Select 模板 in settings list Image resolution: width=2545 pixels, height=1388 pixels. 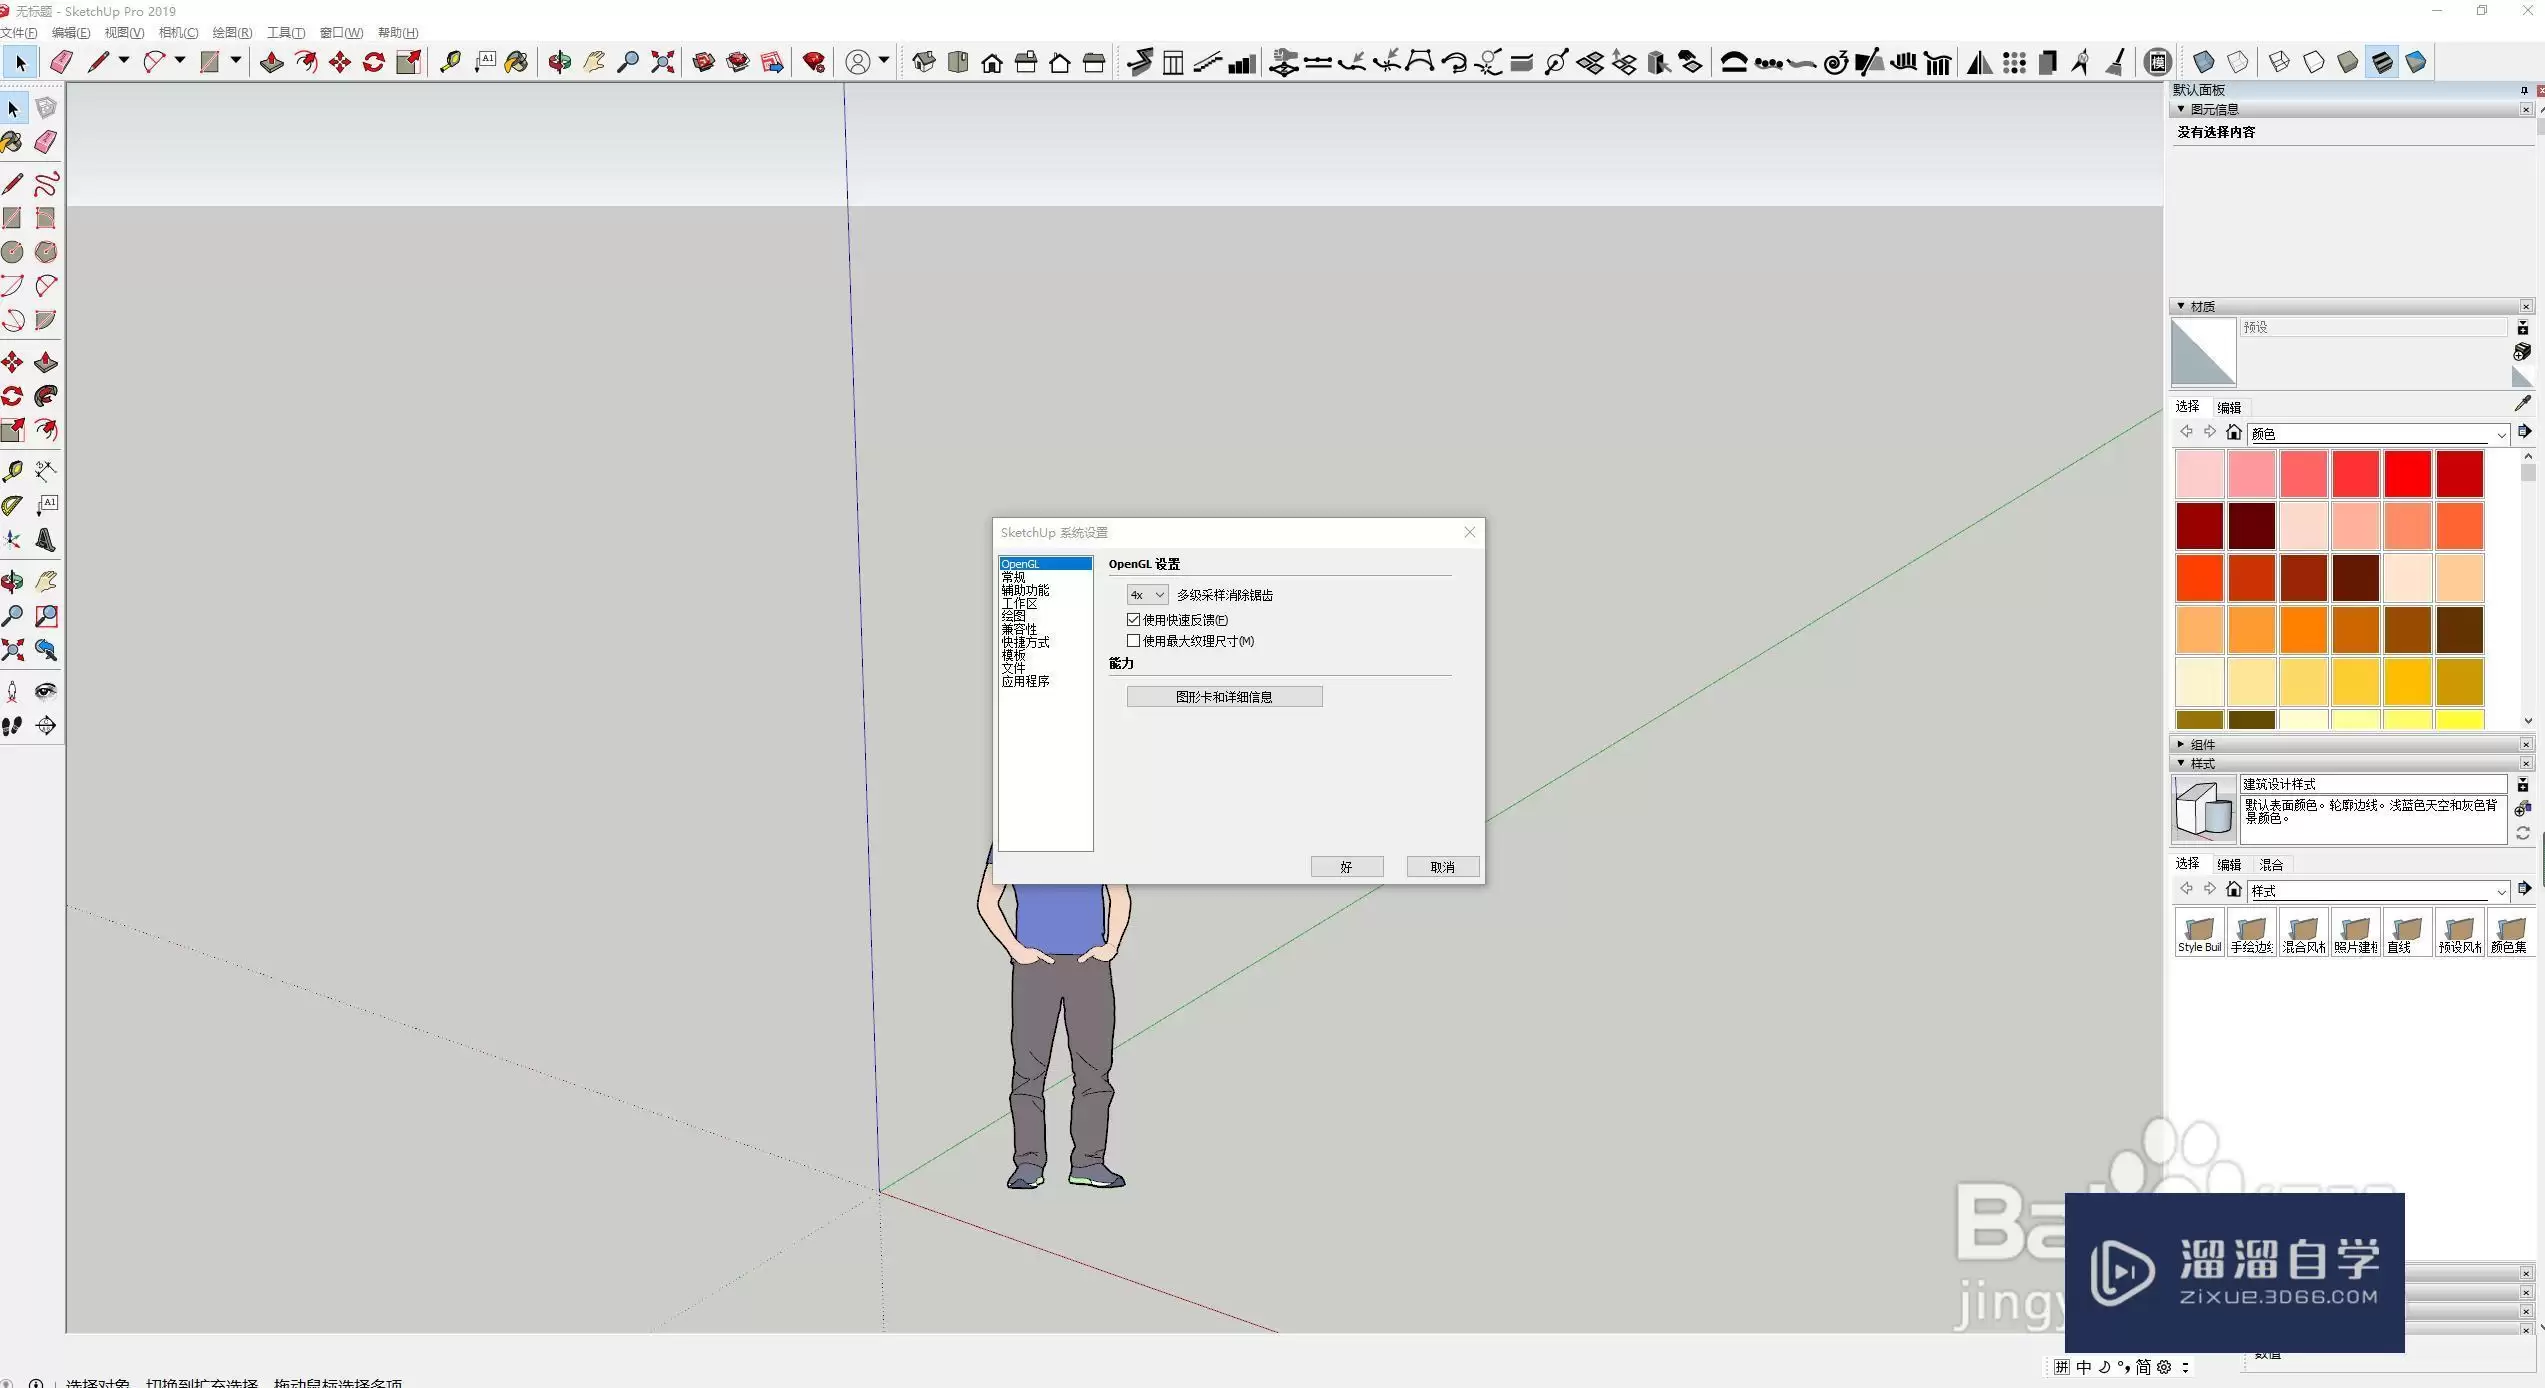[1014, 656]
